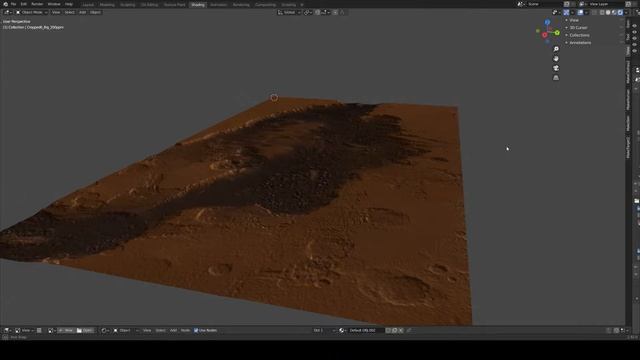The height and width of the screenshot is (360, 640).
Task: Open the Edit menu
Action: click(x=24, y=4)
